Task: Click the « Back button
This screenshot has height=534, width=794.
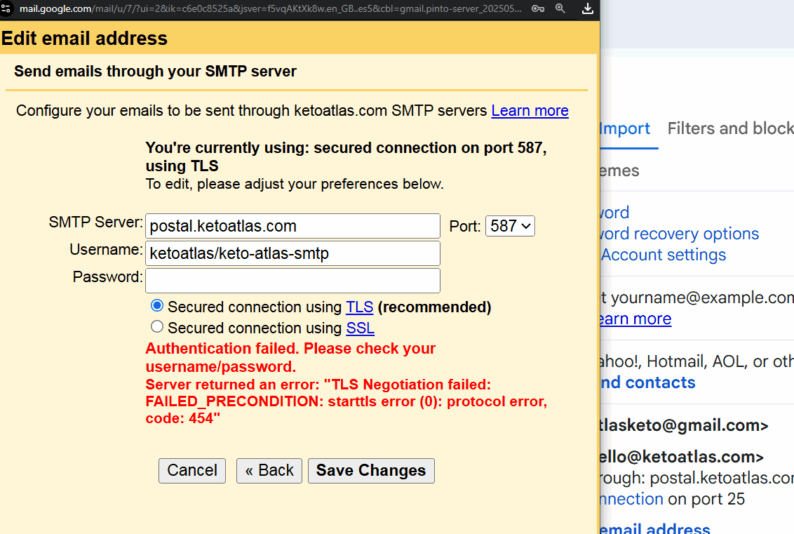Action: point(269,471)
